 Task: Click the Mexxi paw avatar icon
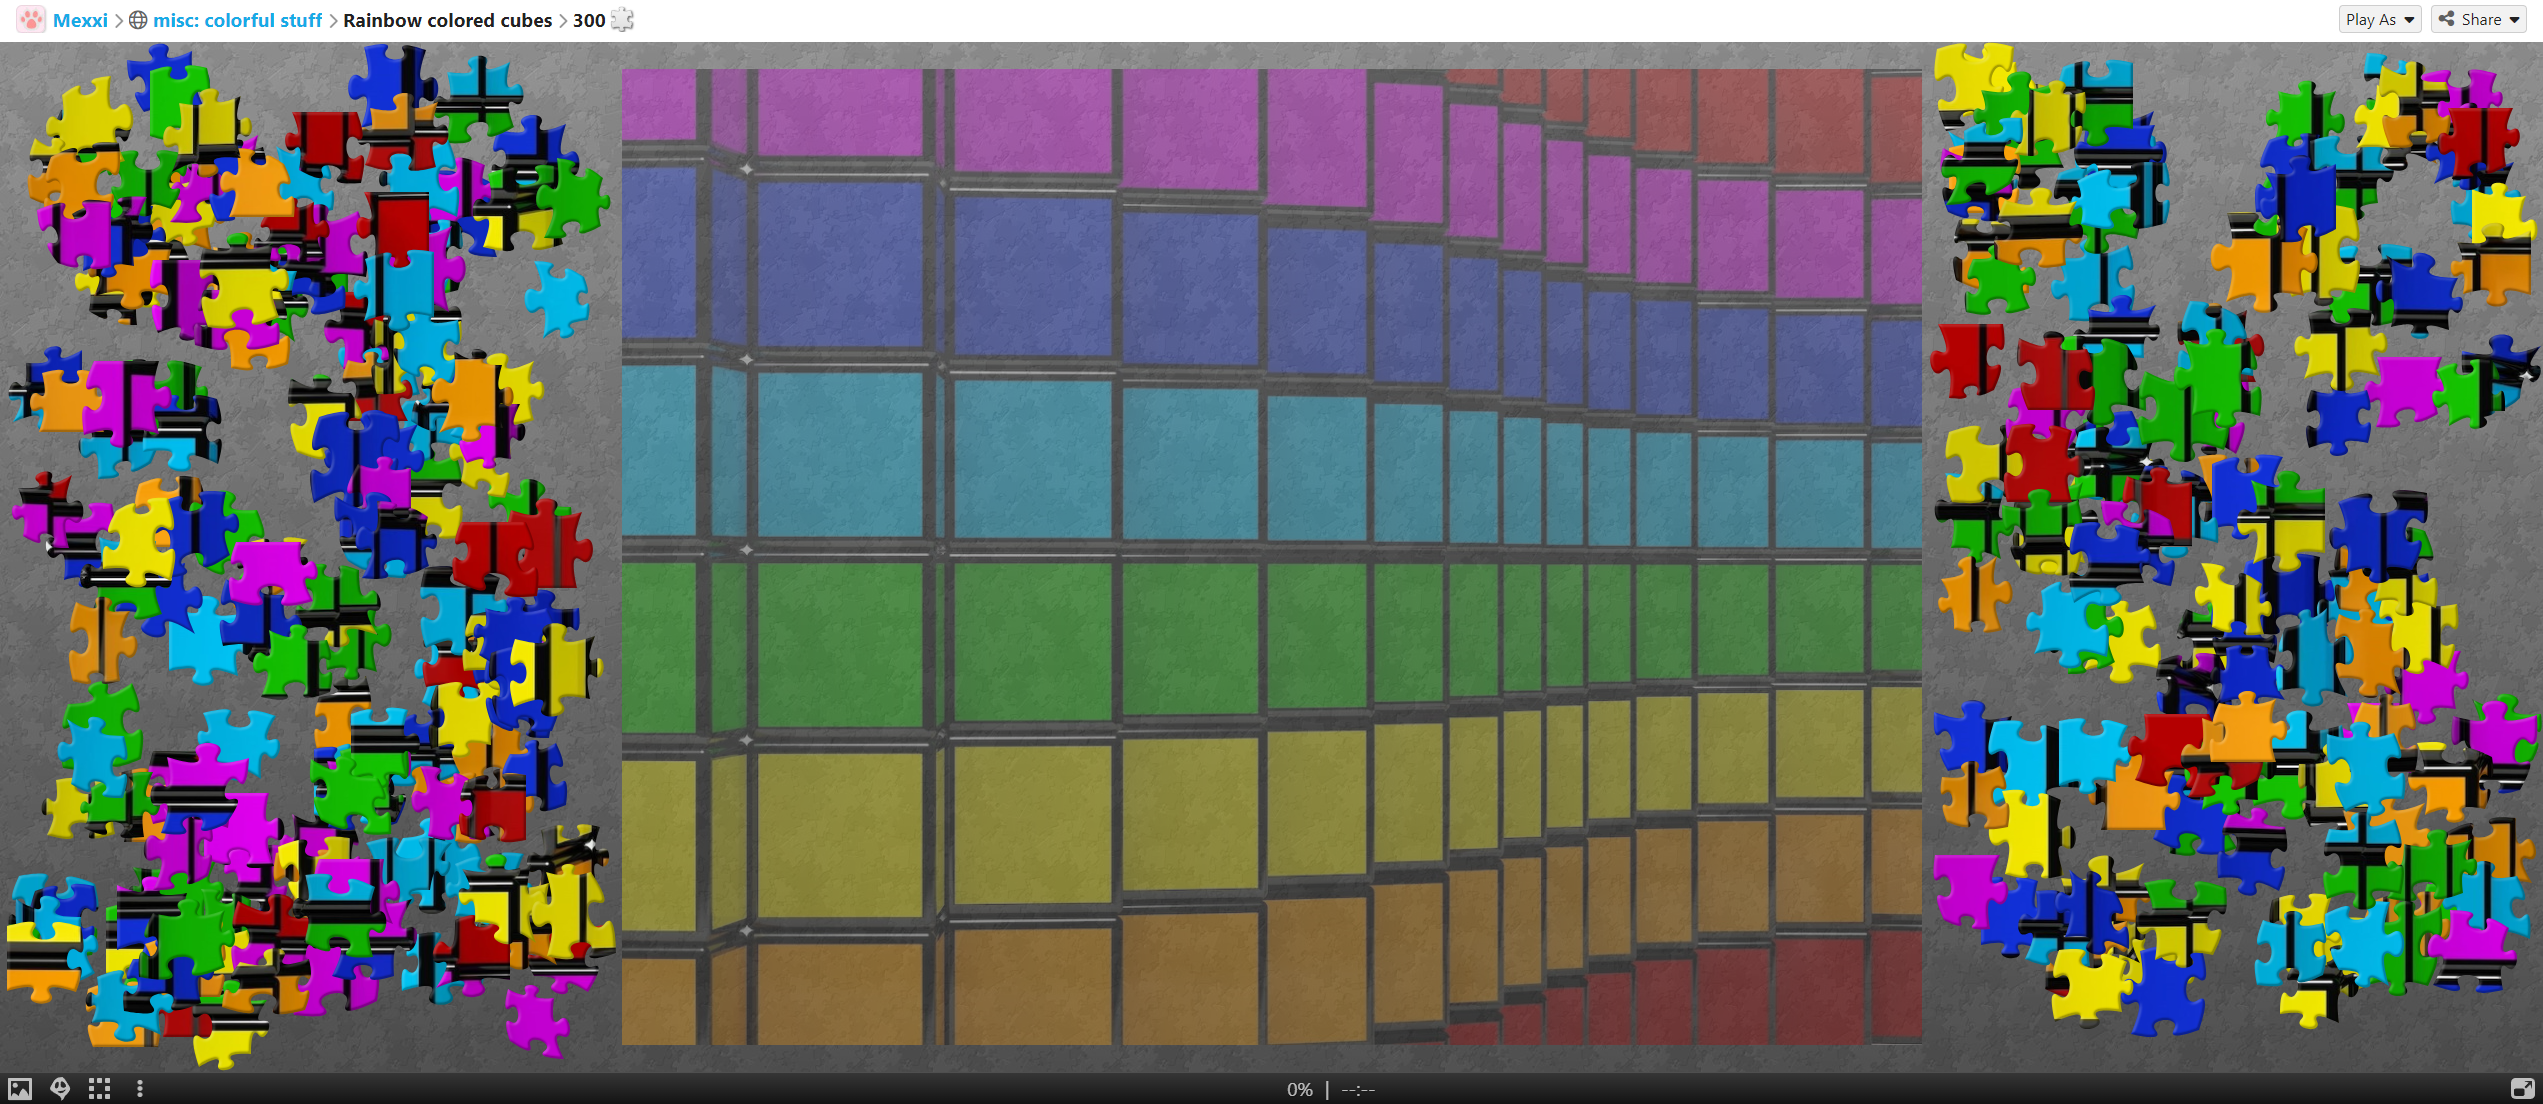pos(31,20)
